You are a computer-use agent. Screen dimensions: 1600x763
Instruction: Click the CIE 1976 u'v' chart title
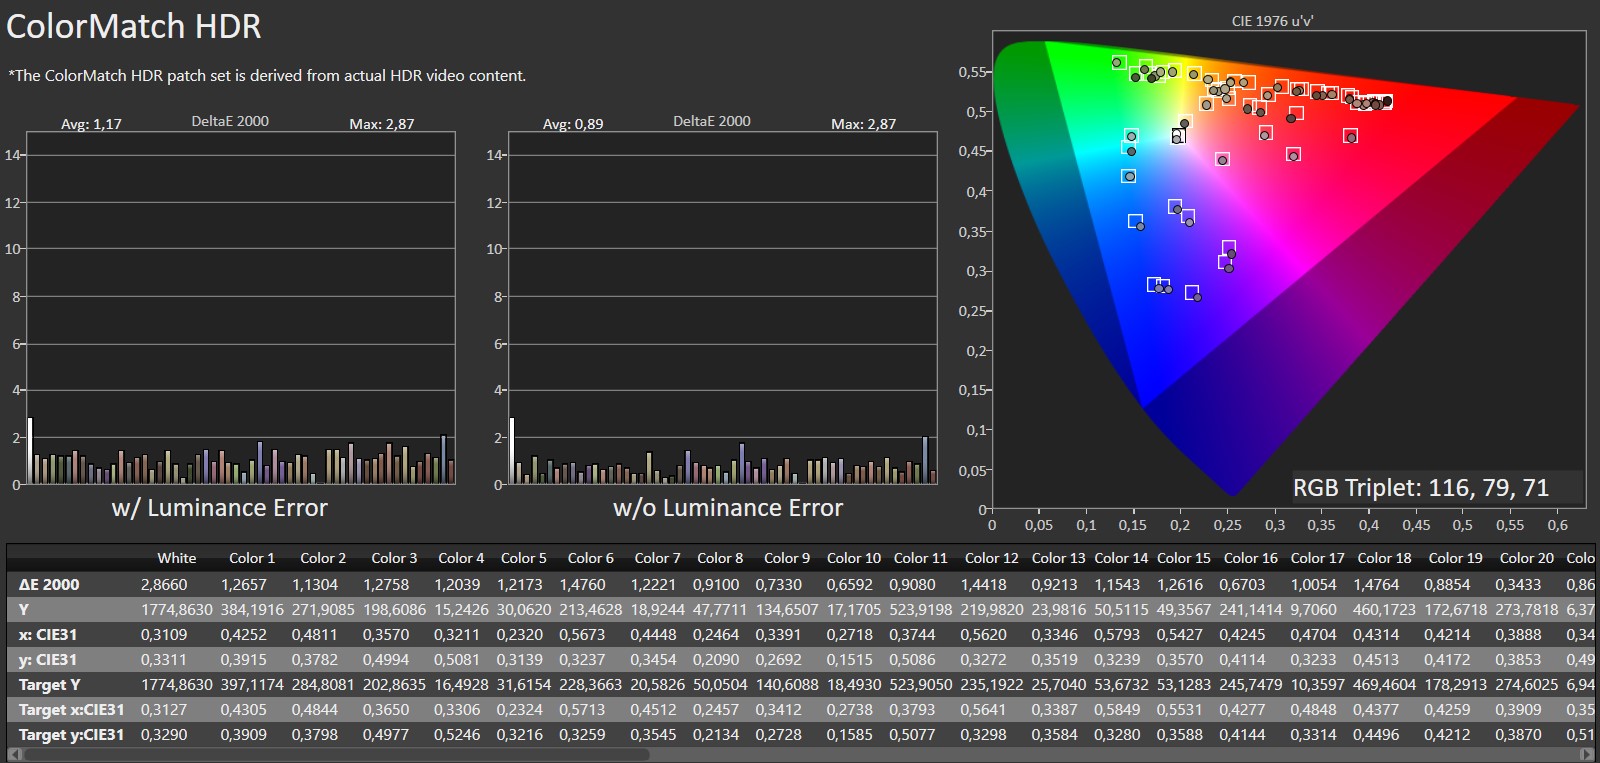click(x=1272, y=20)
